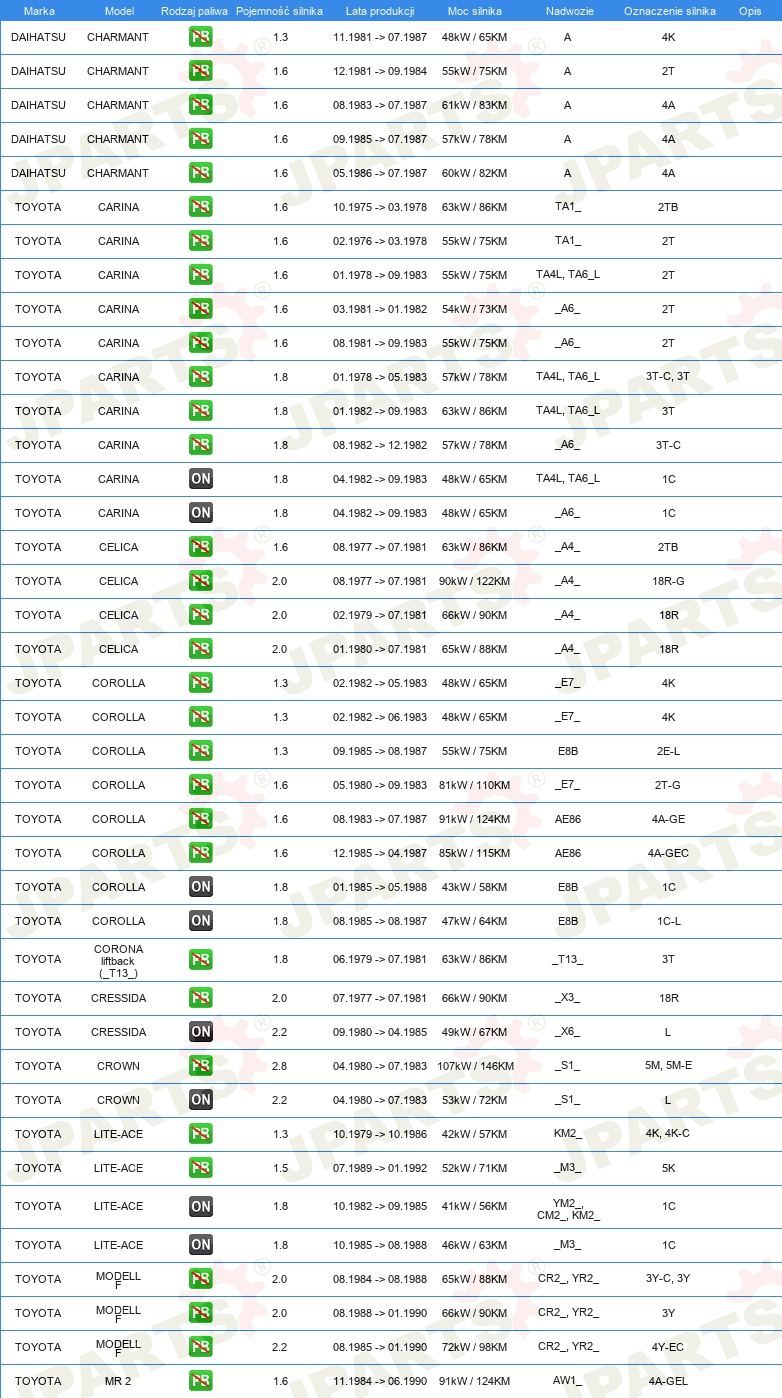The width and height of the screenshot is (782, 1398).
Task: Select the '85kW / 115KM' power cell
Action: [x=475, y=853]
